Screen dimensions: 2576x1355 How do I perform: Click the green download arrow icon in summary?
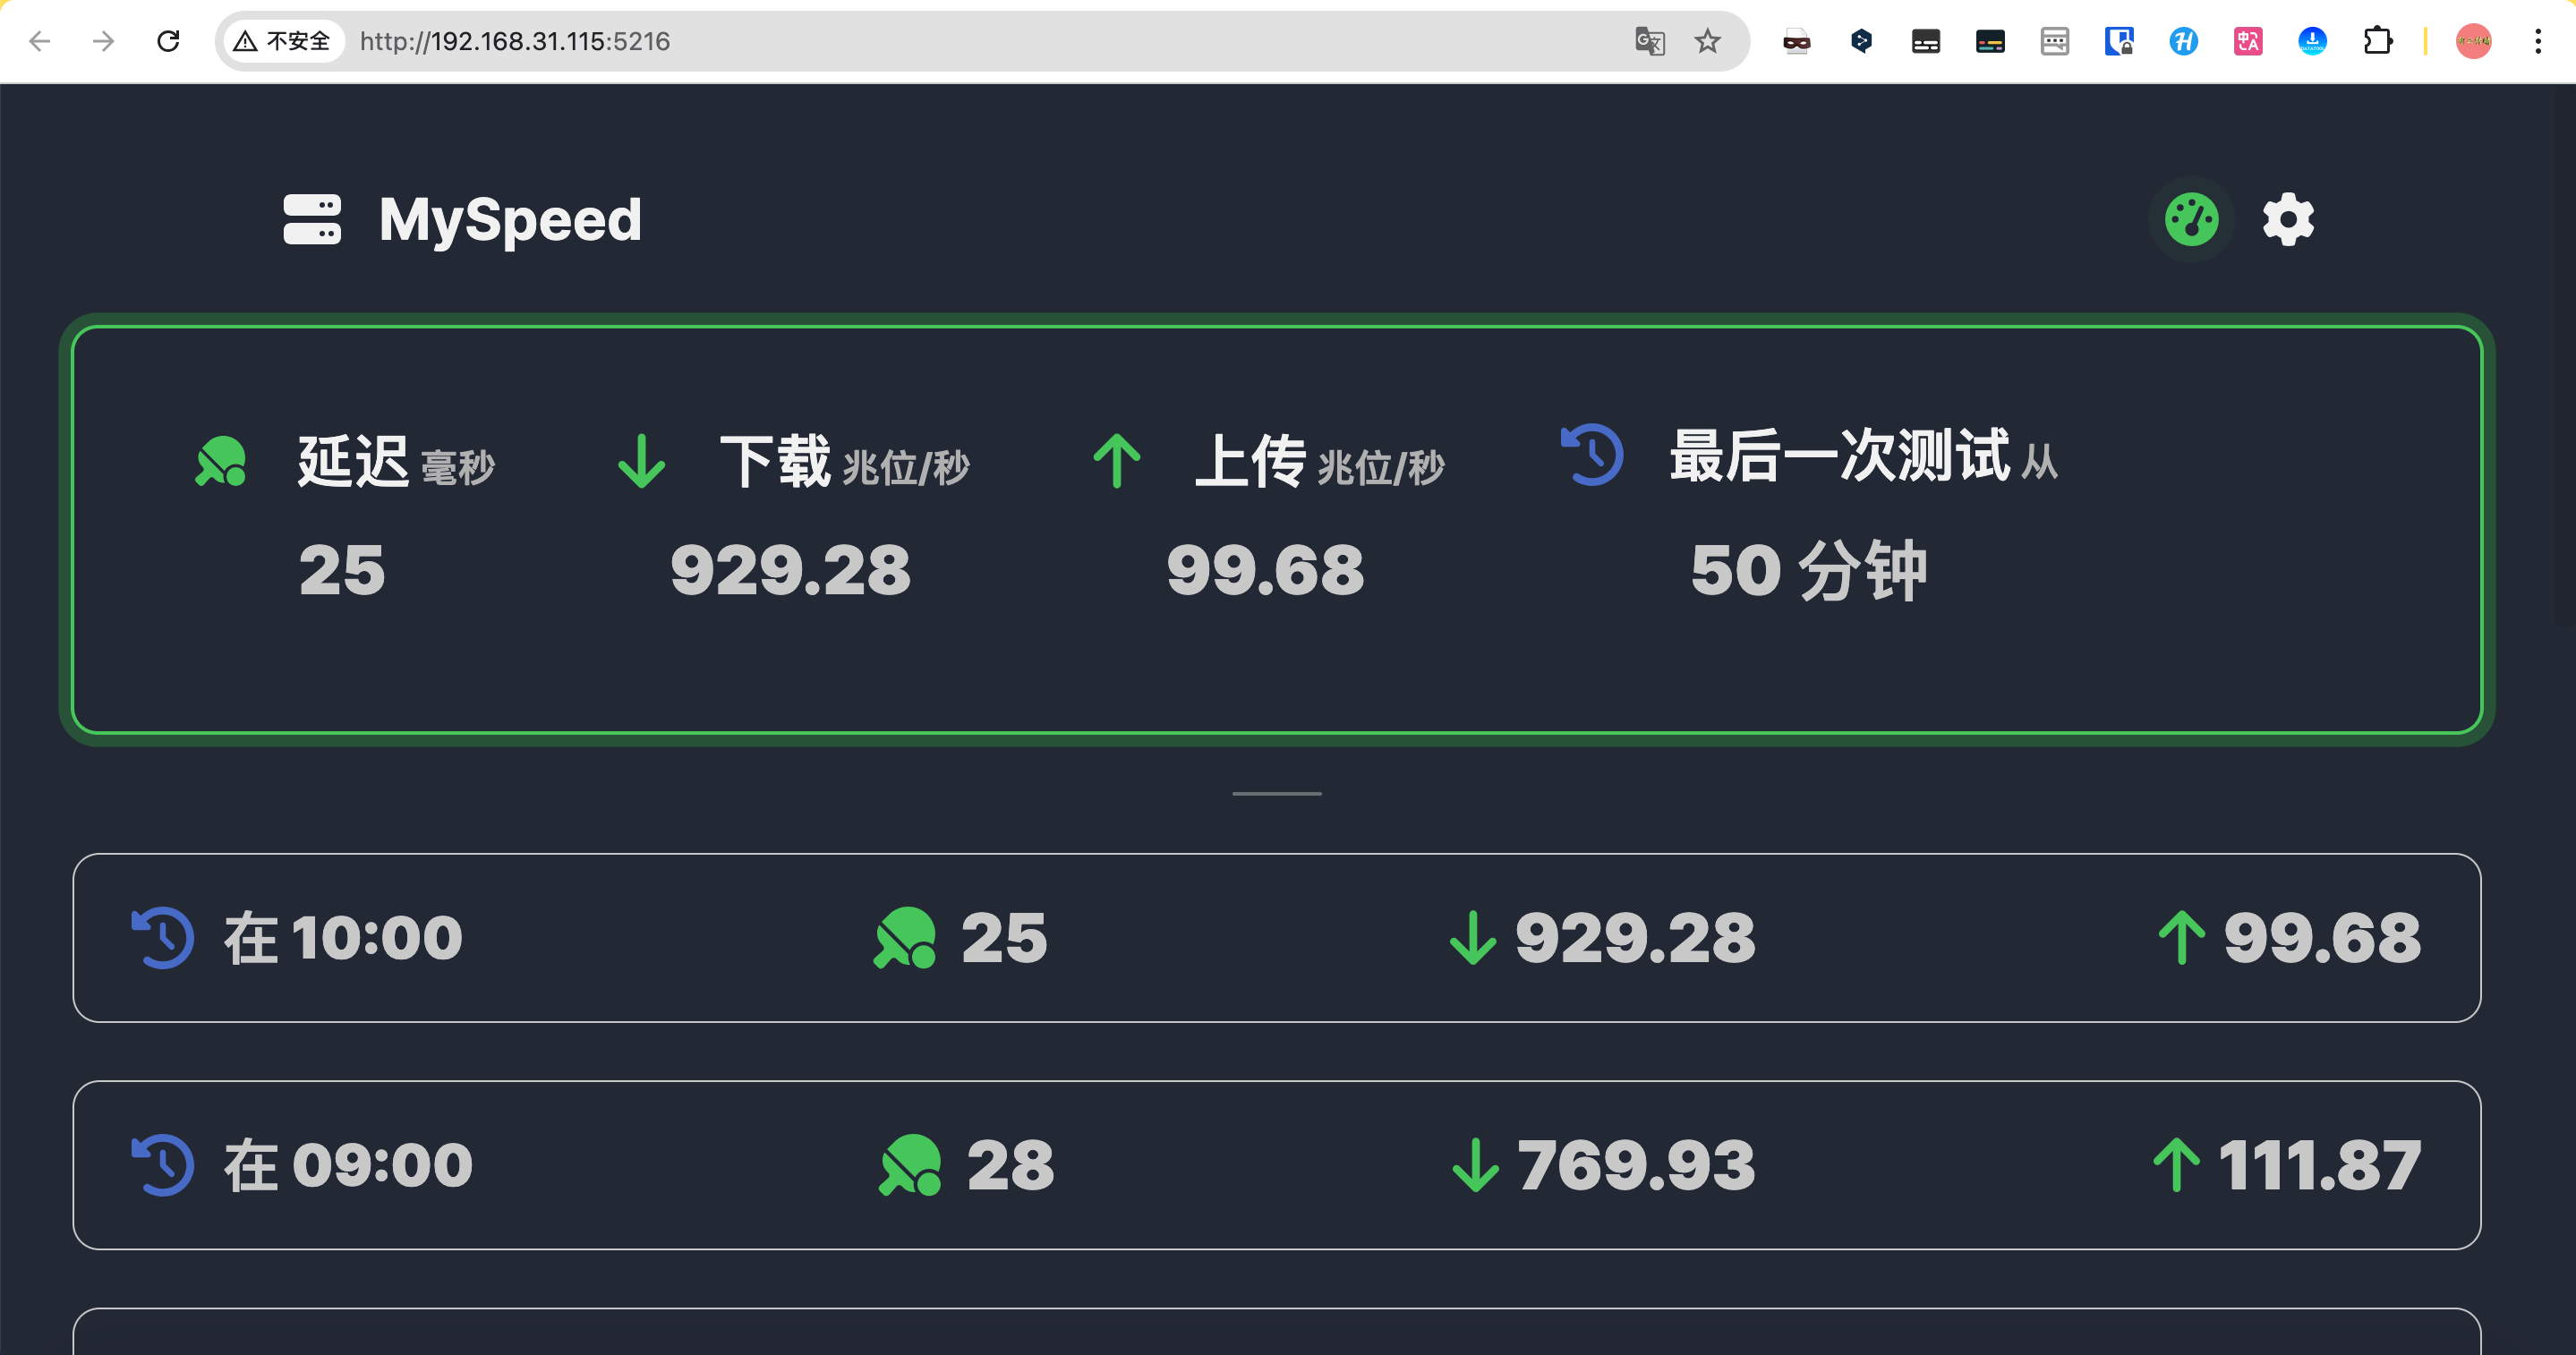coord(641,461)
